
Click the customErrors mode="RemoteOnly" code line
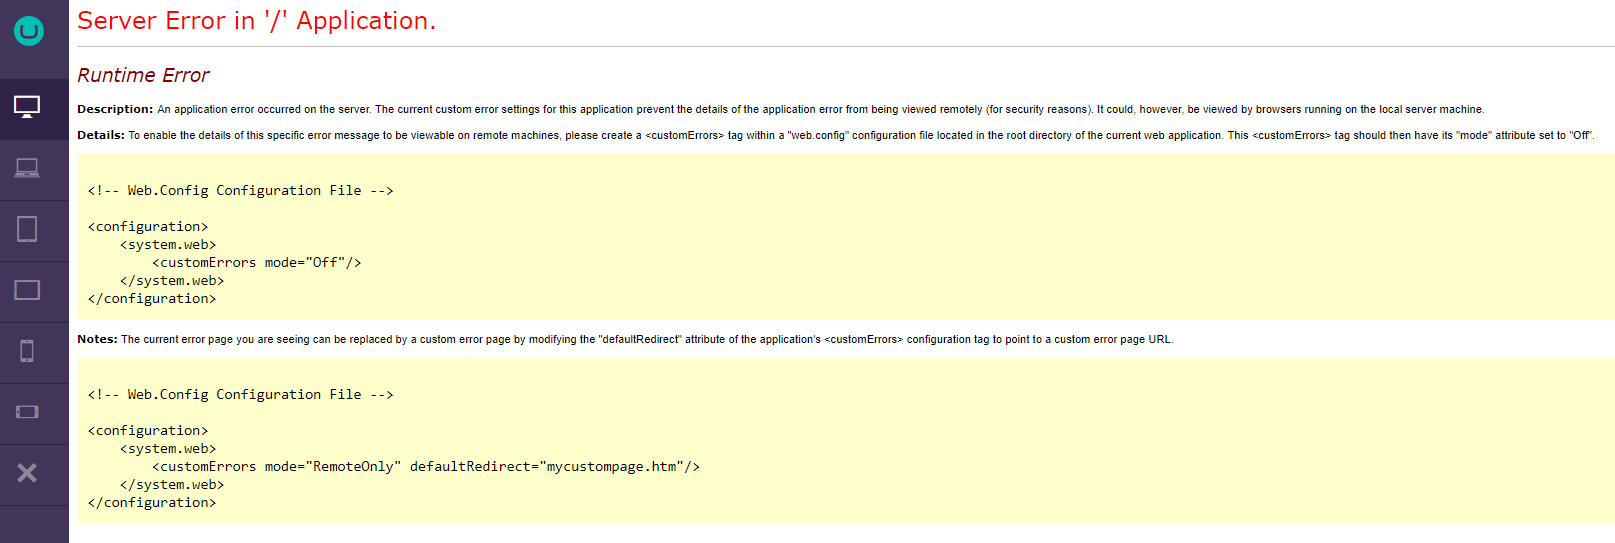(425, 467)
